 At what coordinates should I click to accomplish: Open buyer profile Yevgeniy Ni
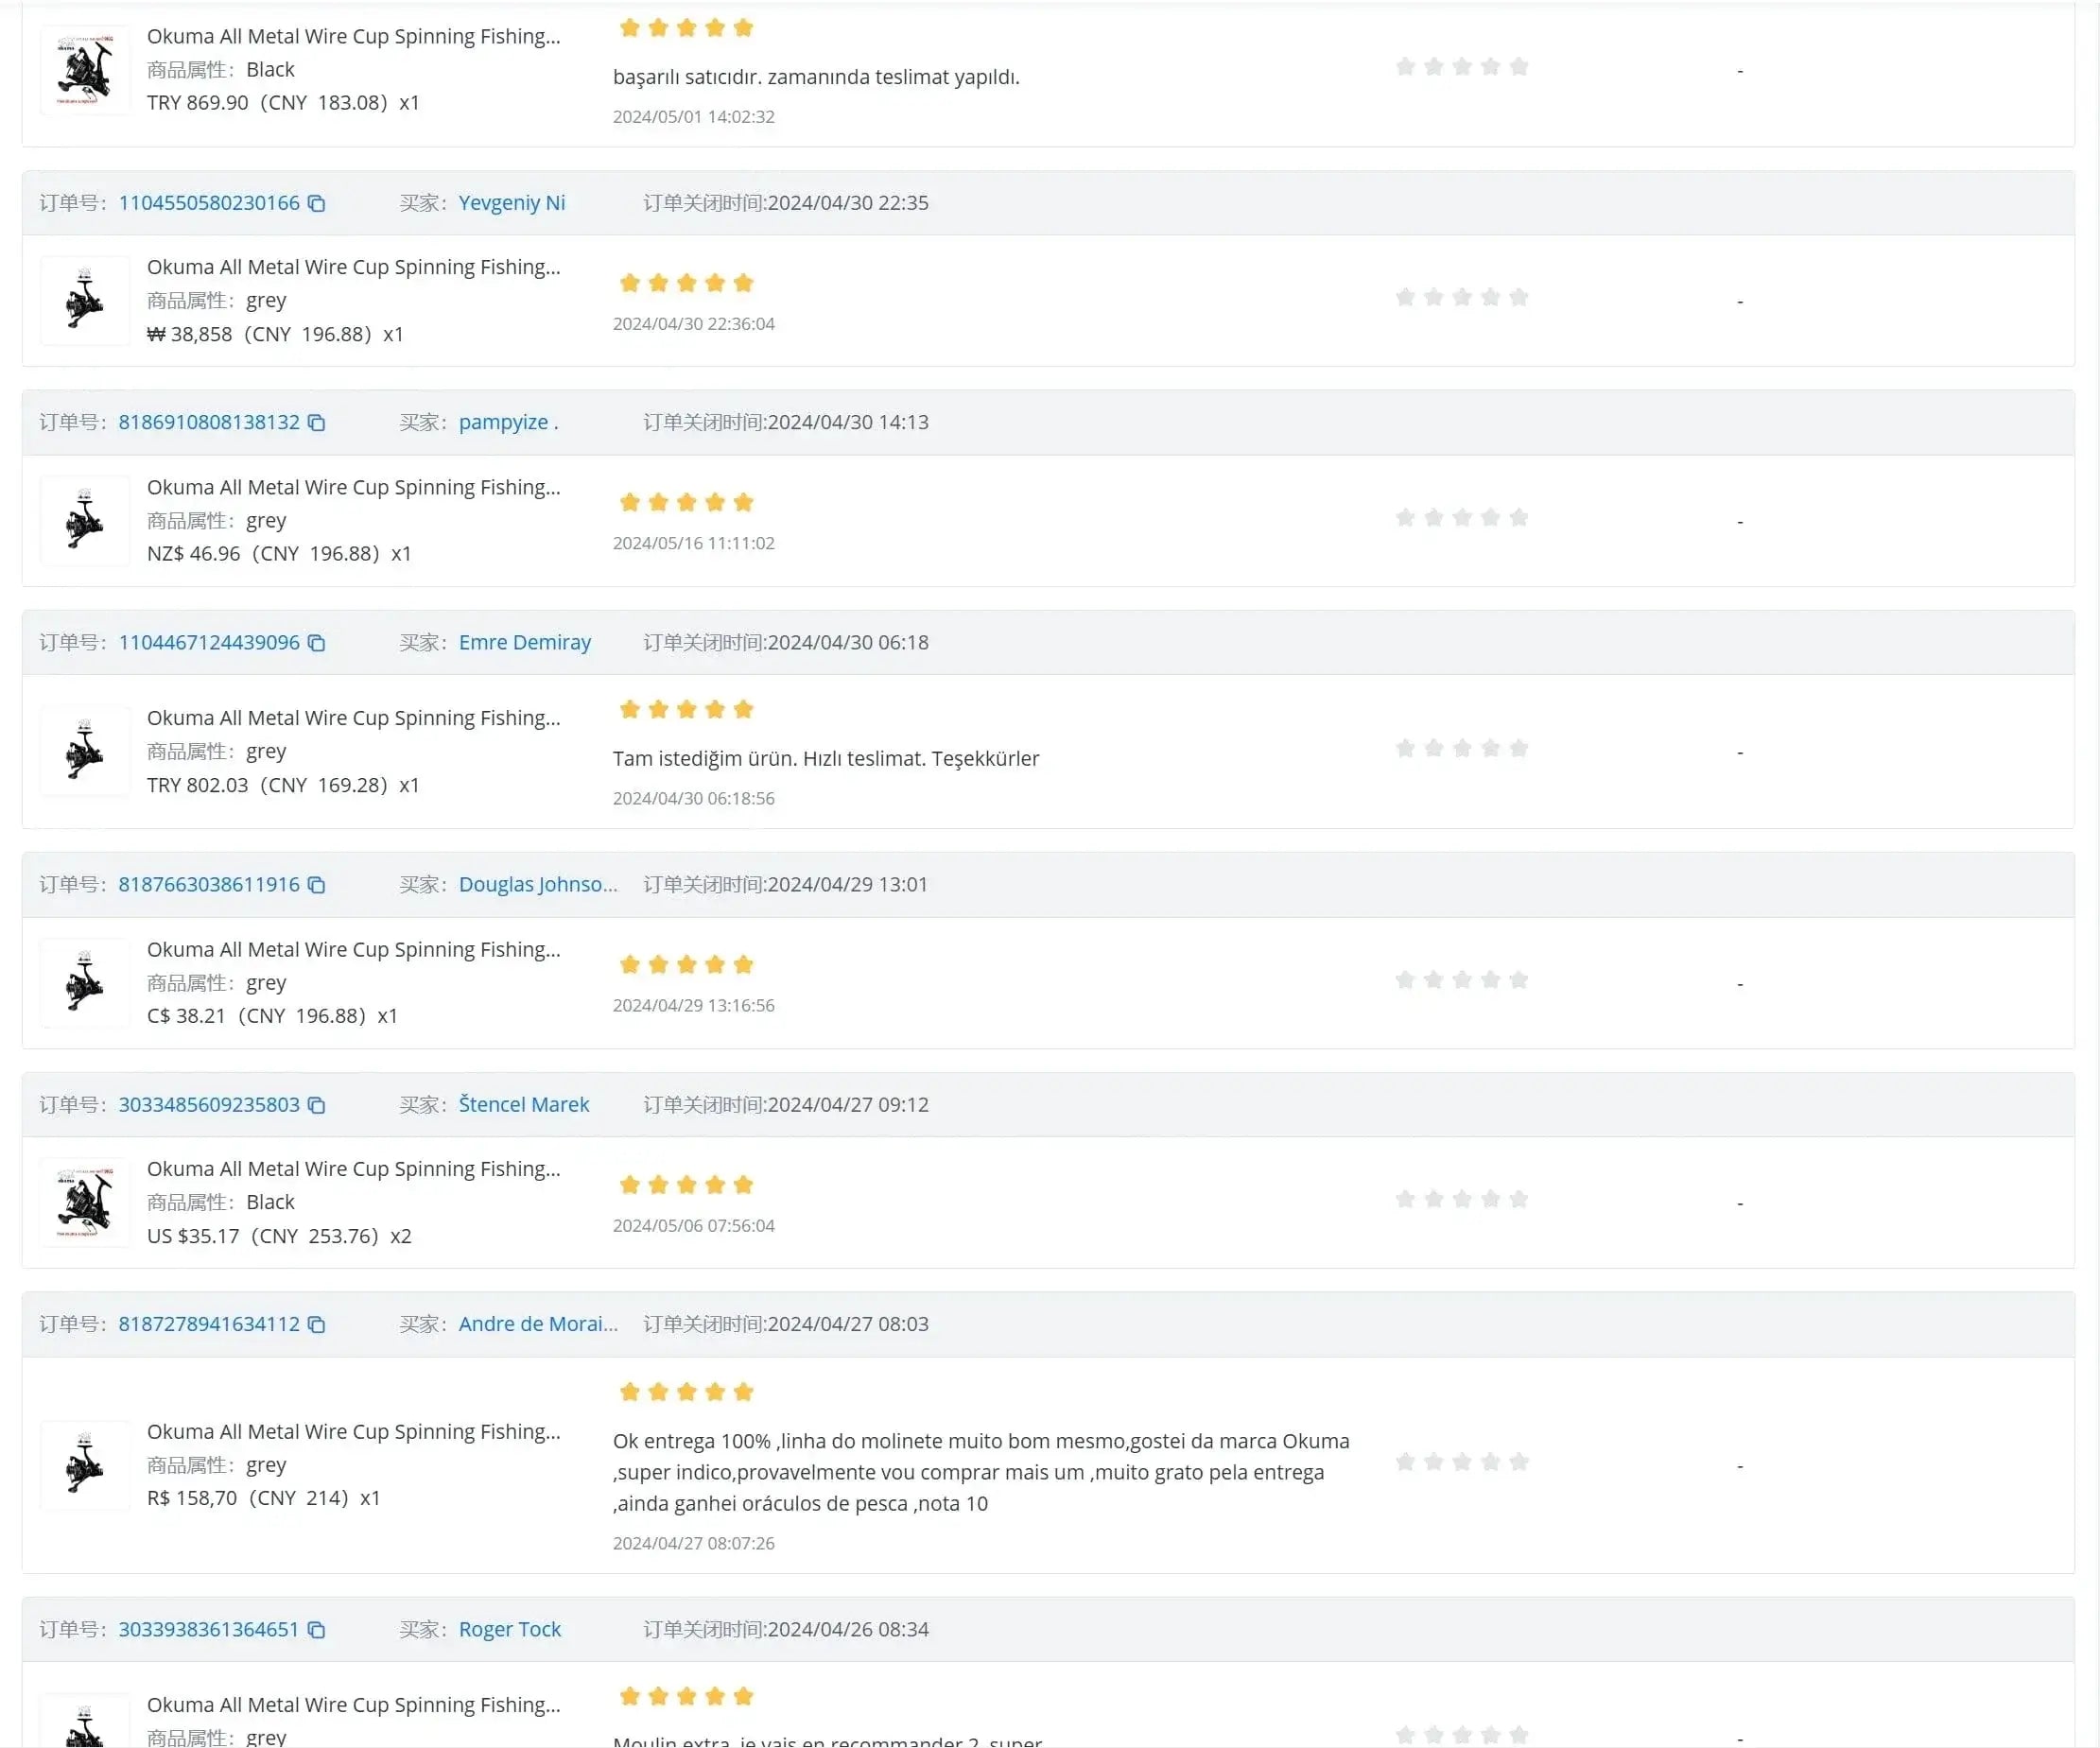tap(511, 203)
